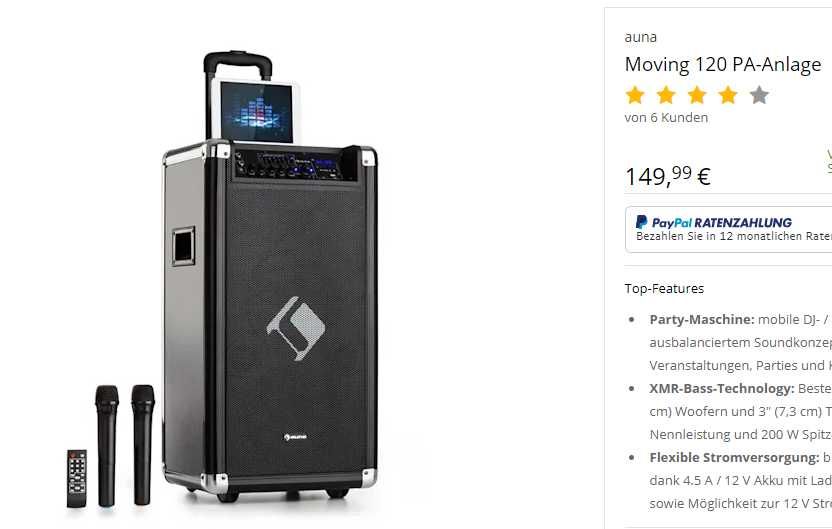Click the remote control in product image
This screenshot has height=529, width=832.
point(76,478)
